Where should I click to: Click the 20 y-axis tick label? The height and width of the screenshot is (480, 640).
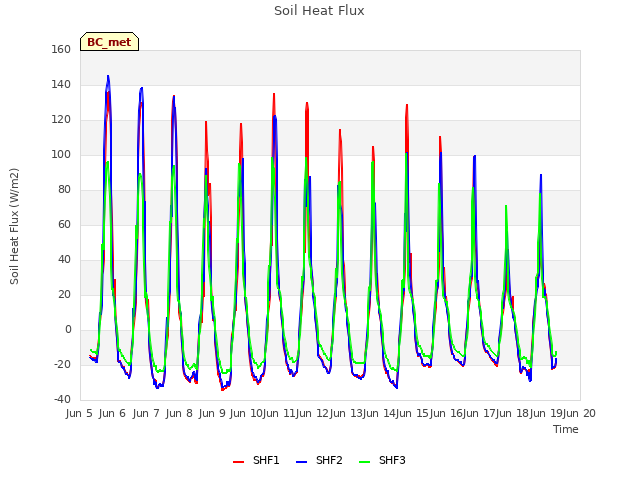pos(64,294)
